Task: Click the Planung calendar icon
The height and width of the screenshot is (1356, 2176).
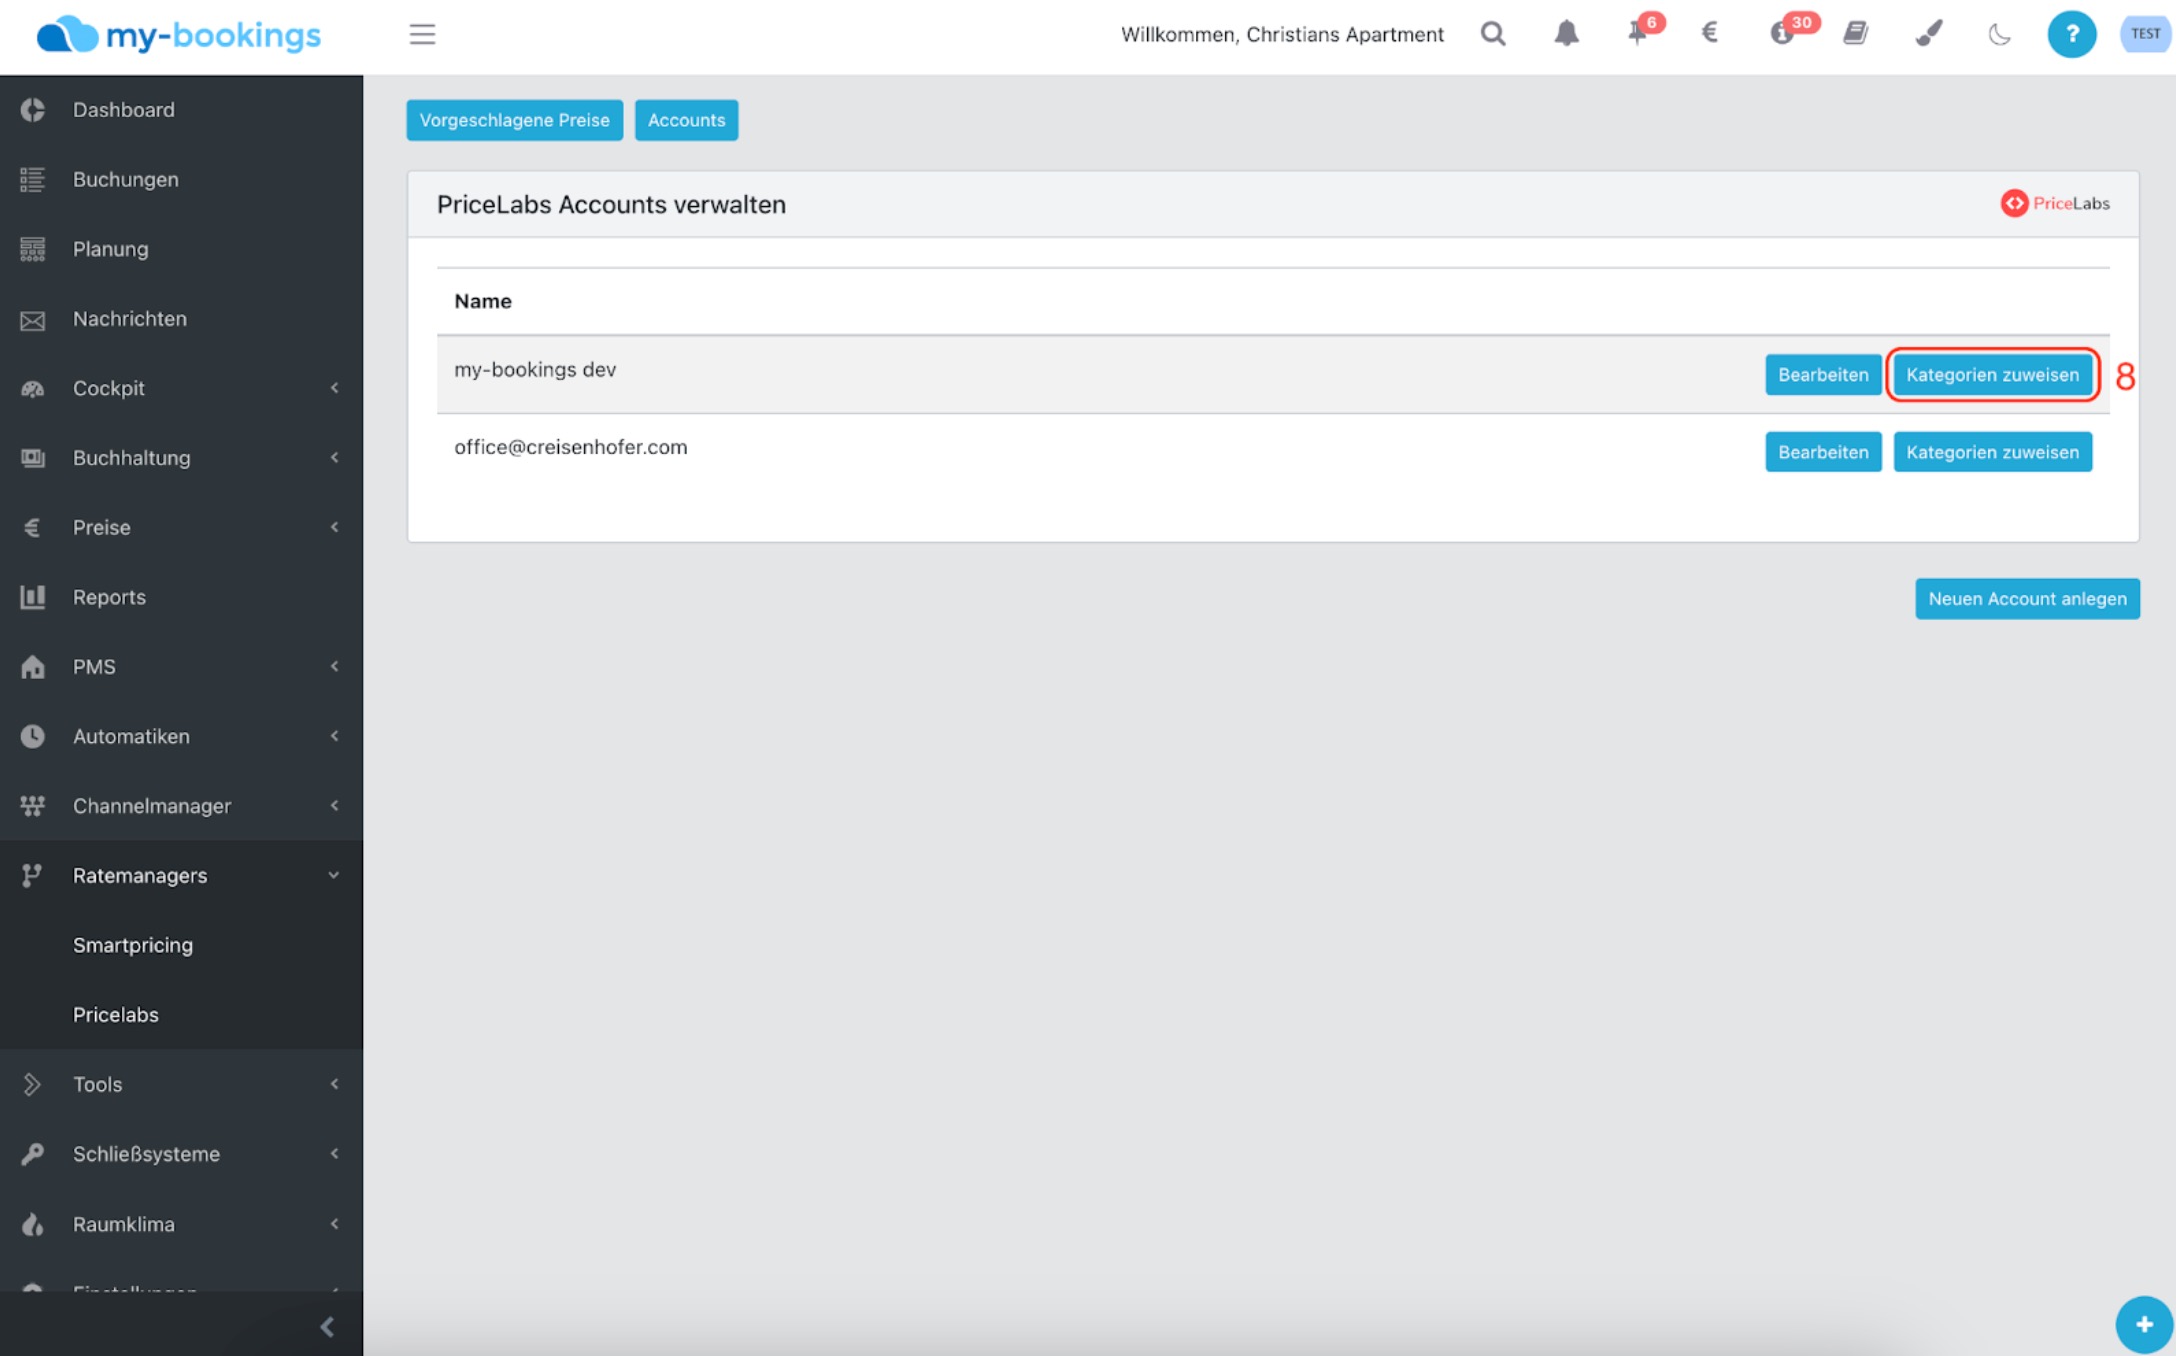Action: tap(32, 249)
